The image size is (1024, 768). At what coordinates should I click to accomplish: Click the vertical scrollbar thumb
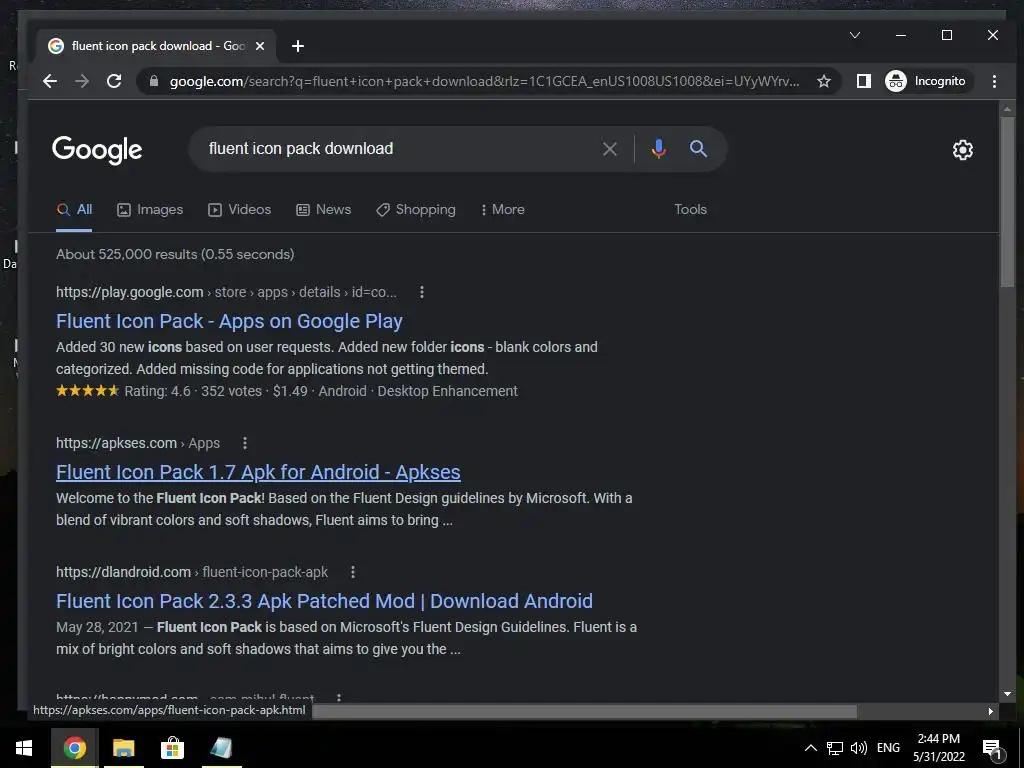pyautogui.click(x=1007, y=201)
